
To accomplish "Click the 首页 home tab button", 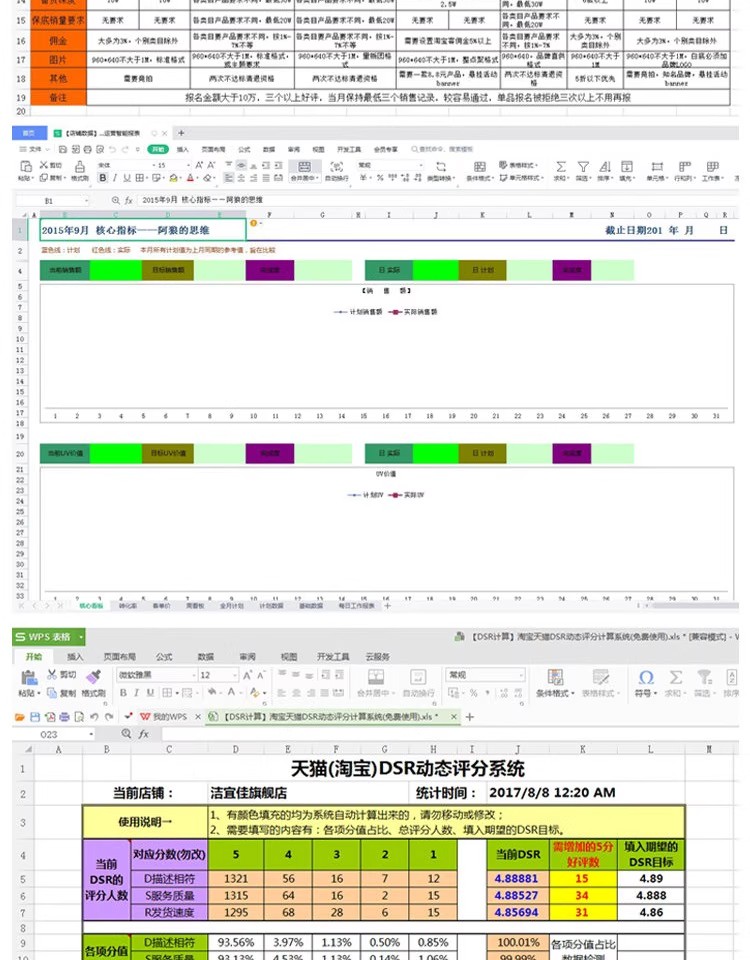I will (29, 133).
